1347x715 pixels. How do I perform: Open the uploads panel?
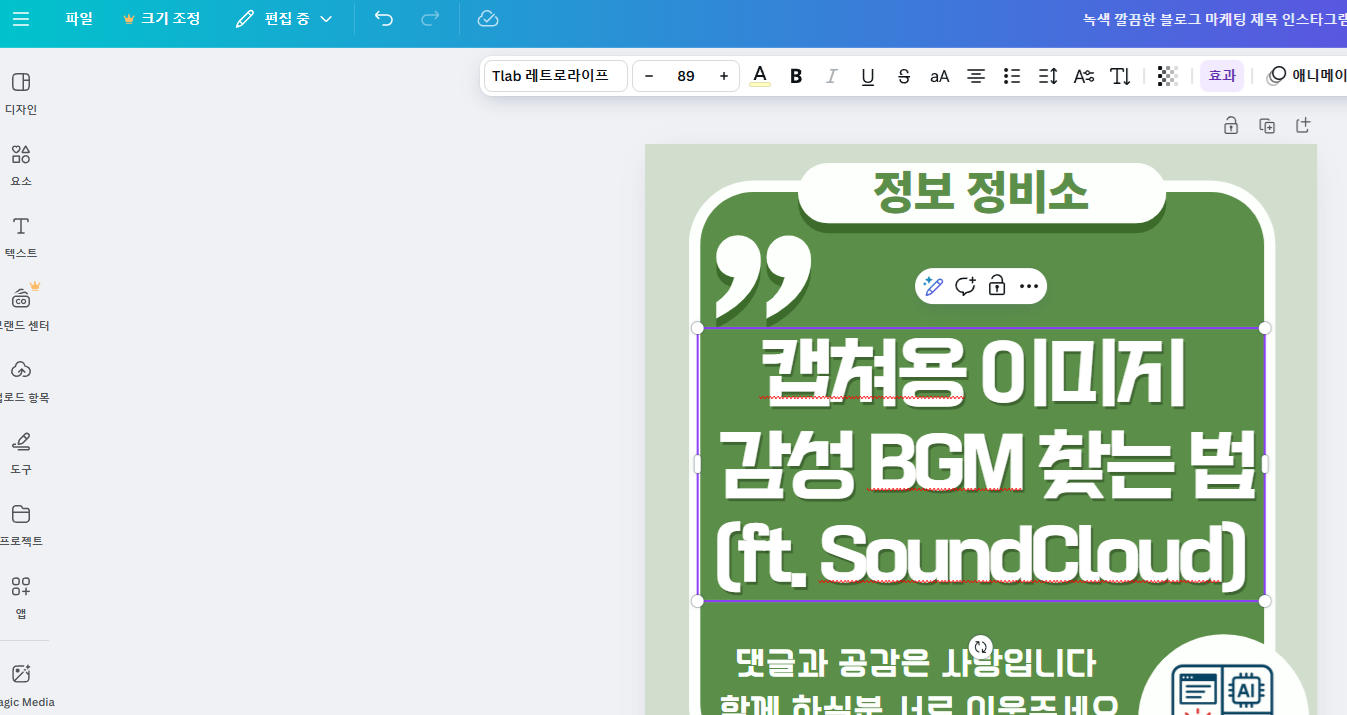pos(21,381)
